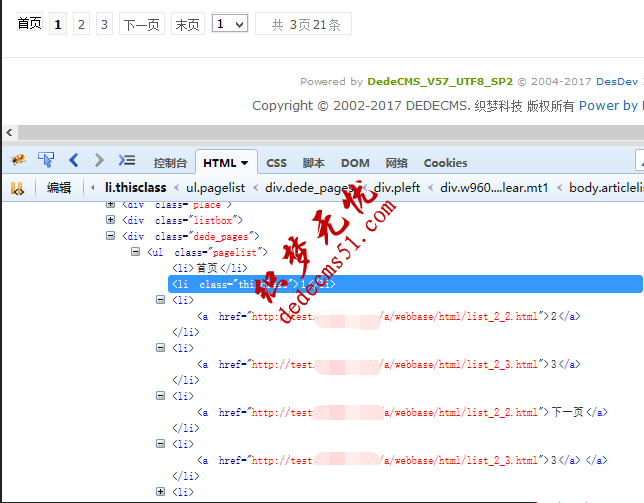Go back with Firebug's left arrow
This screenshot has height=503, width=644.
coord(74,160)
